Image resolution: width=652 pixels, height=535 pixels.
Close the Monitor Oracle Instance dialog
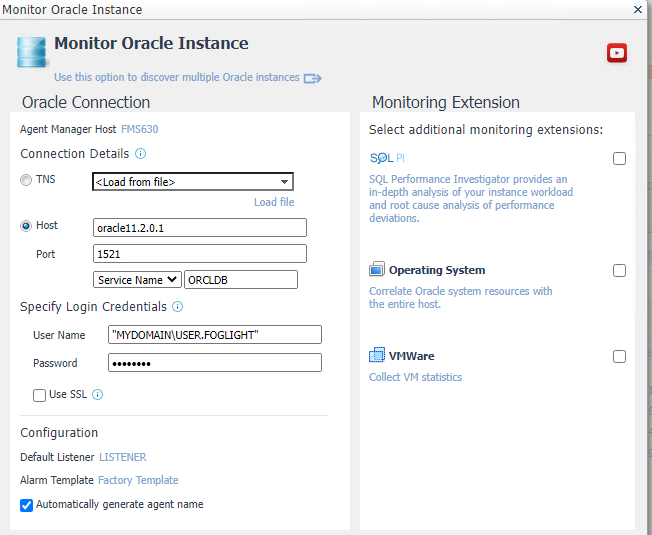[638, 9]
